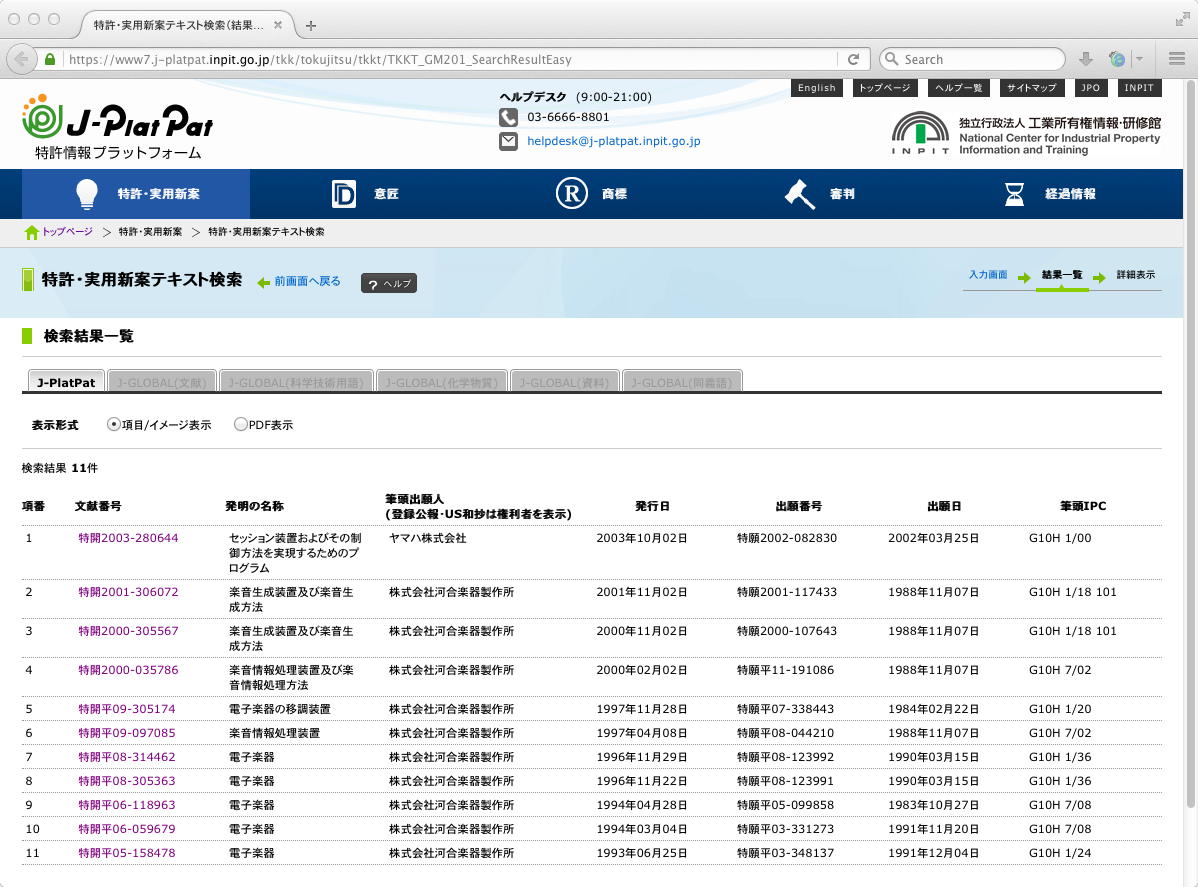Open document 特開2000-305567
The image size is (1198, 887).
pos(128,631)
